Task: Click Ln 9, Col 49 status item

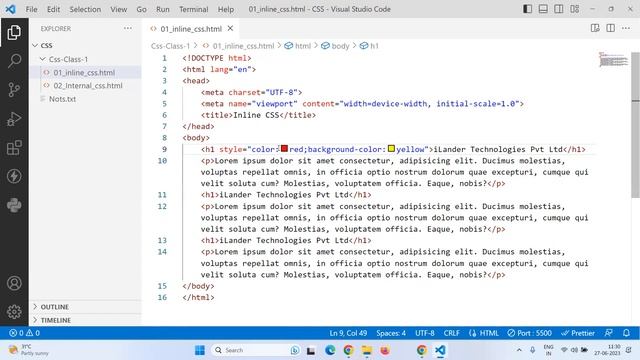Action: [x=348, y=333]
